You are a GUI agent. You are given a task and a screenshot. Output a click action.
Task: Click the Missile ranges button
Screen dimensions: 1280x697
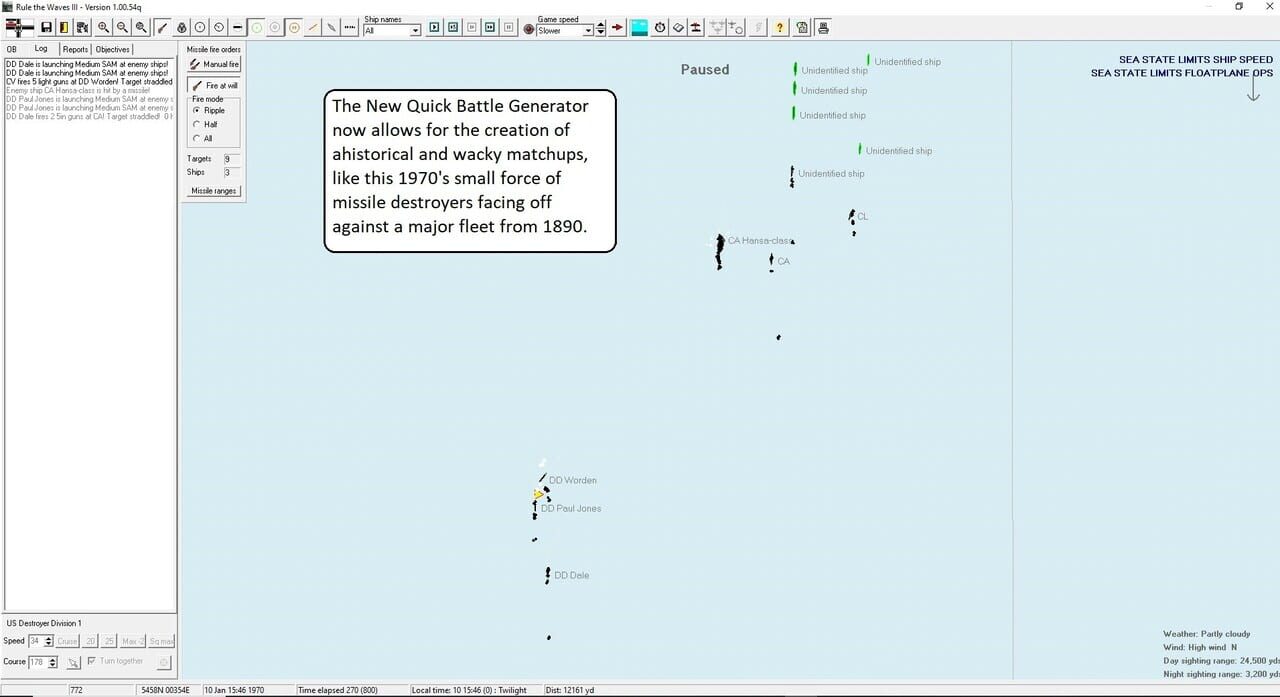[x=213, y=190]
